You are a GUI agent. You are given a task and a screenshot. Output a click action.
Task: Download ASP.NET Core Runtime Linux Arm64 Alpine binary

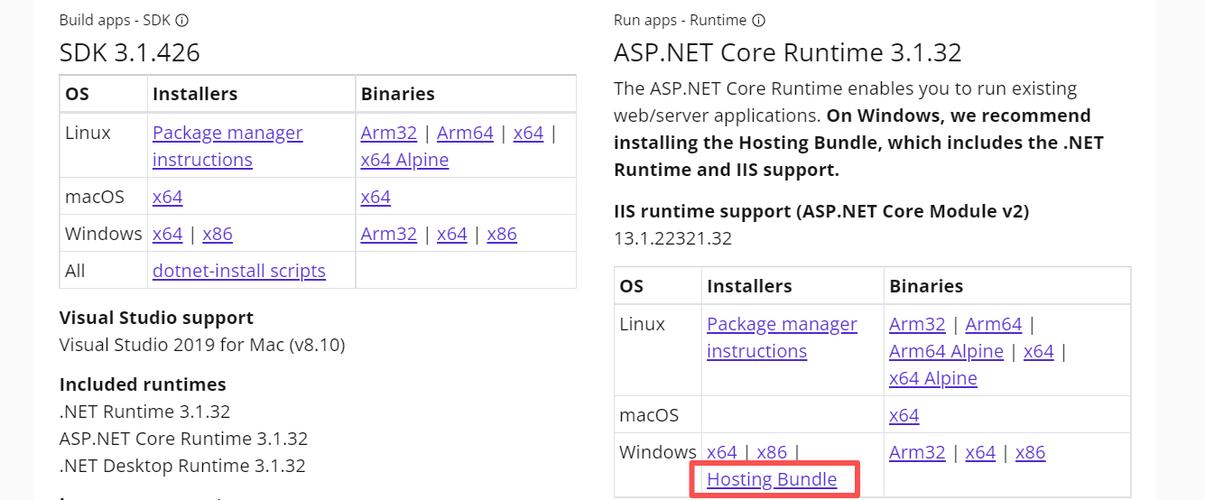[x=946, y=351]
